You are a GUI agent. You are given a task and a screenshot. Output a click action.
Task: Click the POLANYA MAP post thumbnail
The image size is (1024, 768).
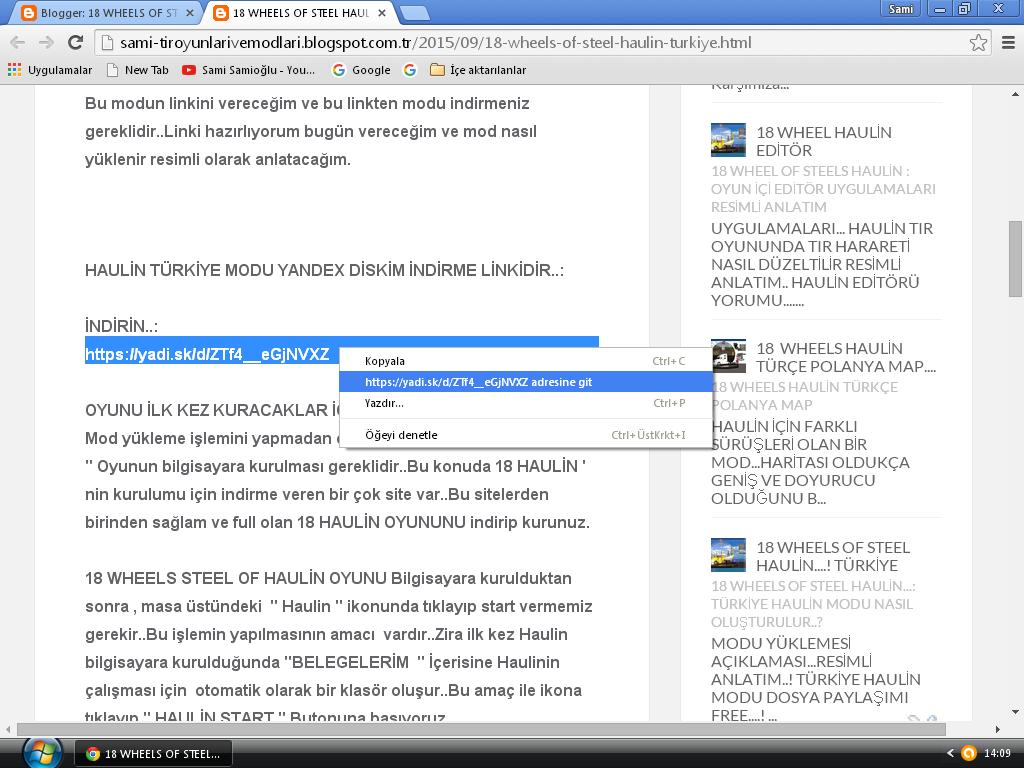[x=728, y=356]
